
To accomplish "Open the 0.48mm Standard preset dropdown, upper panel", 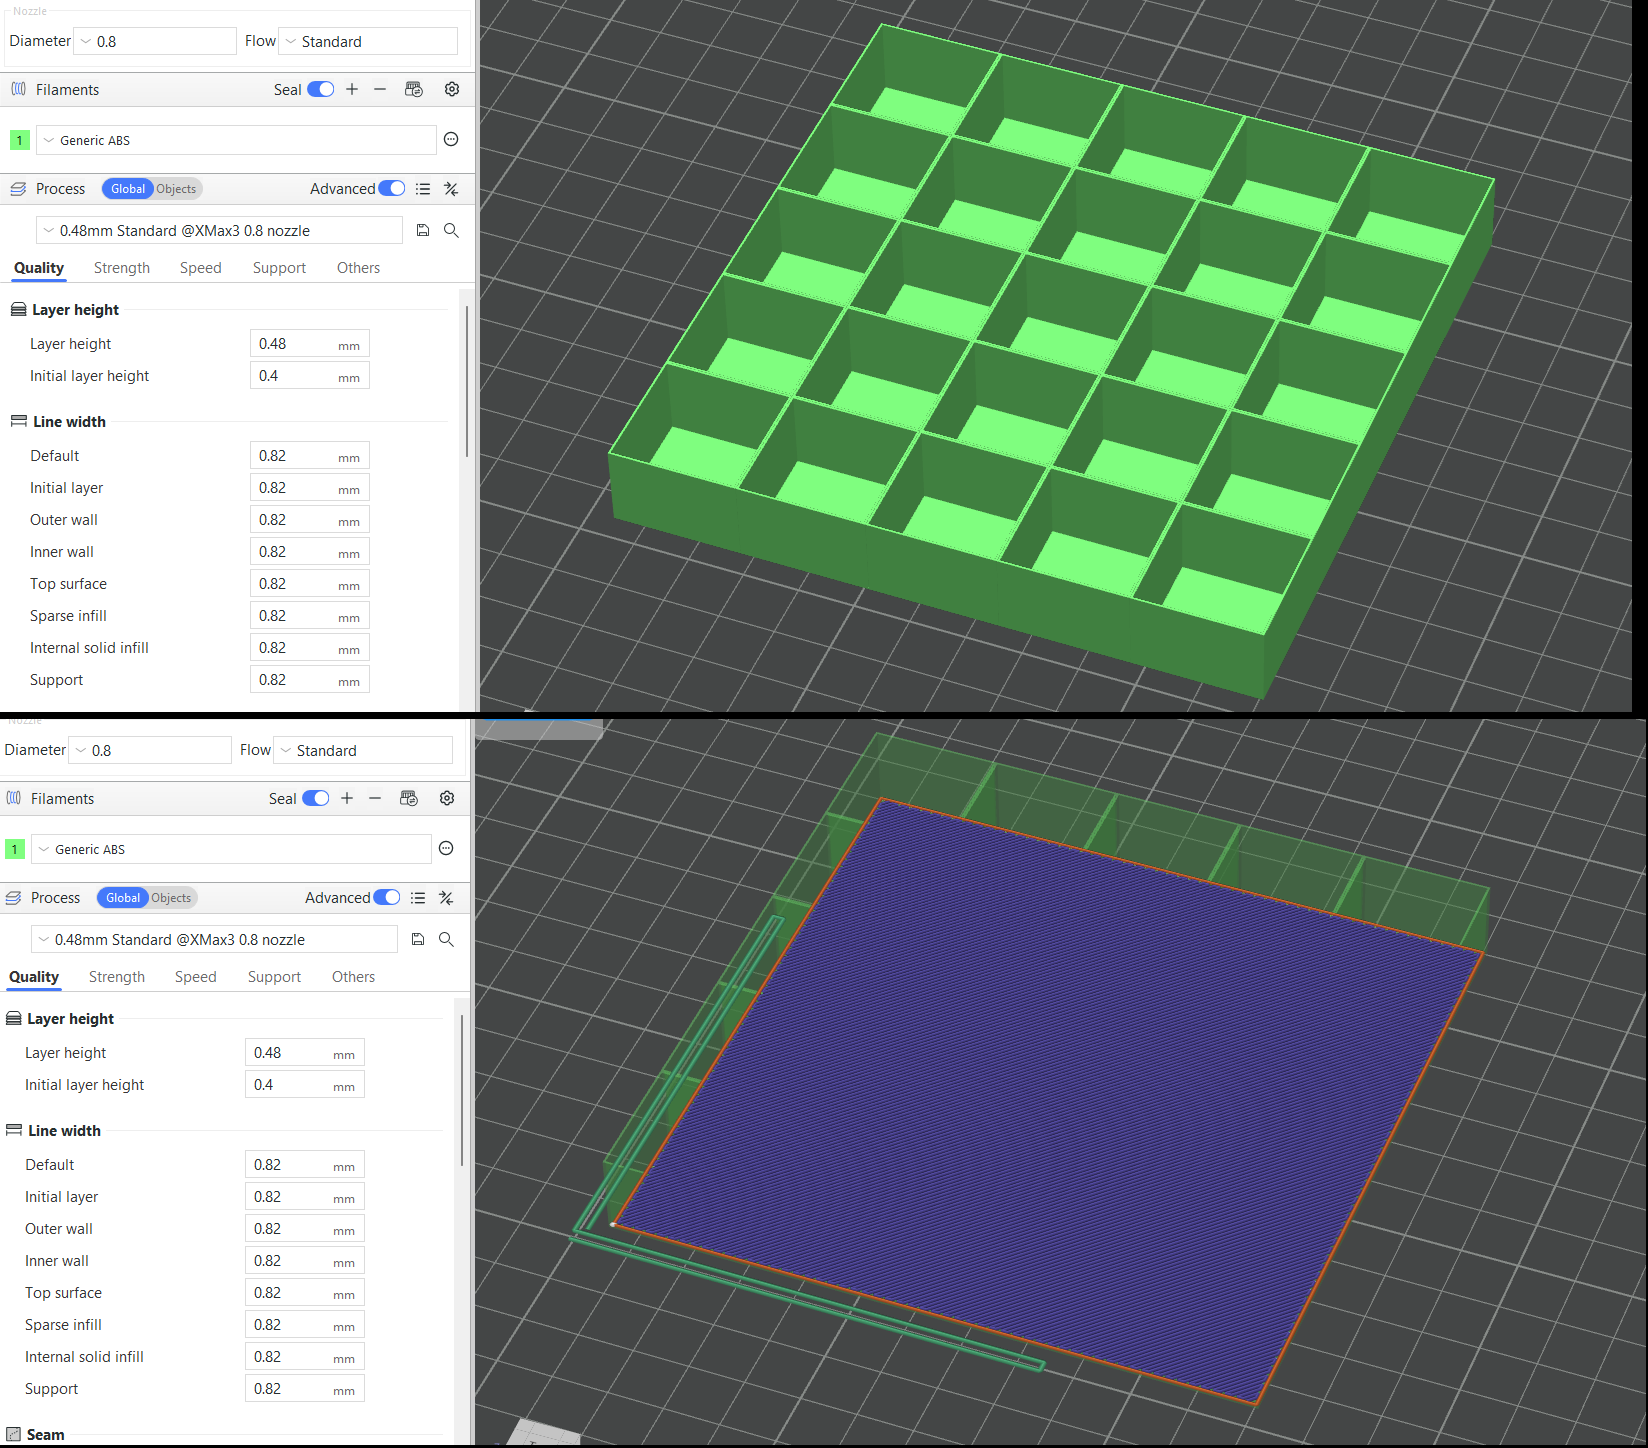I will 219,230.
